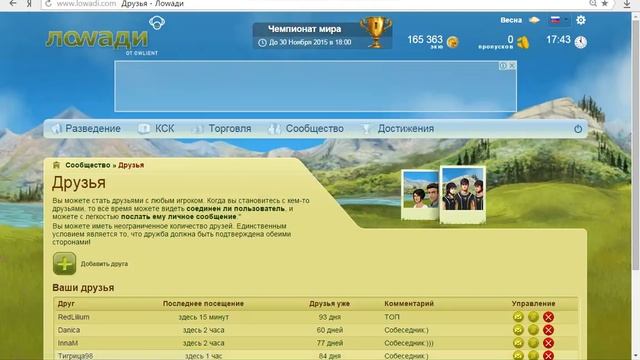This screenshot has width=640, height=360.
Task: Open the Чемпионат мира banner
Action: coord(322,36)
